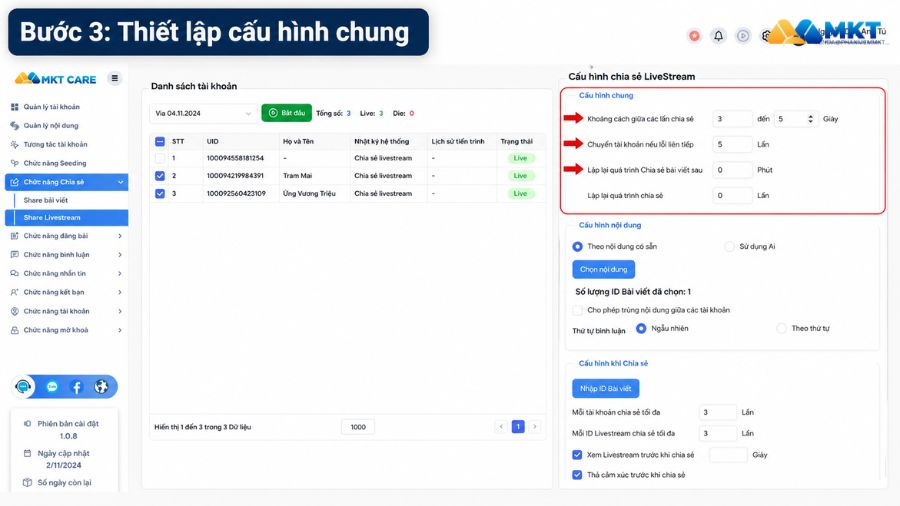Viewport: 900px width, 506px height.
Task: Click the red record icon in header
Action: [x=695, y=36]
